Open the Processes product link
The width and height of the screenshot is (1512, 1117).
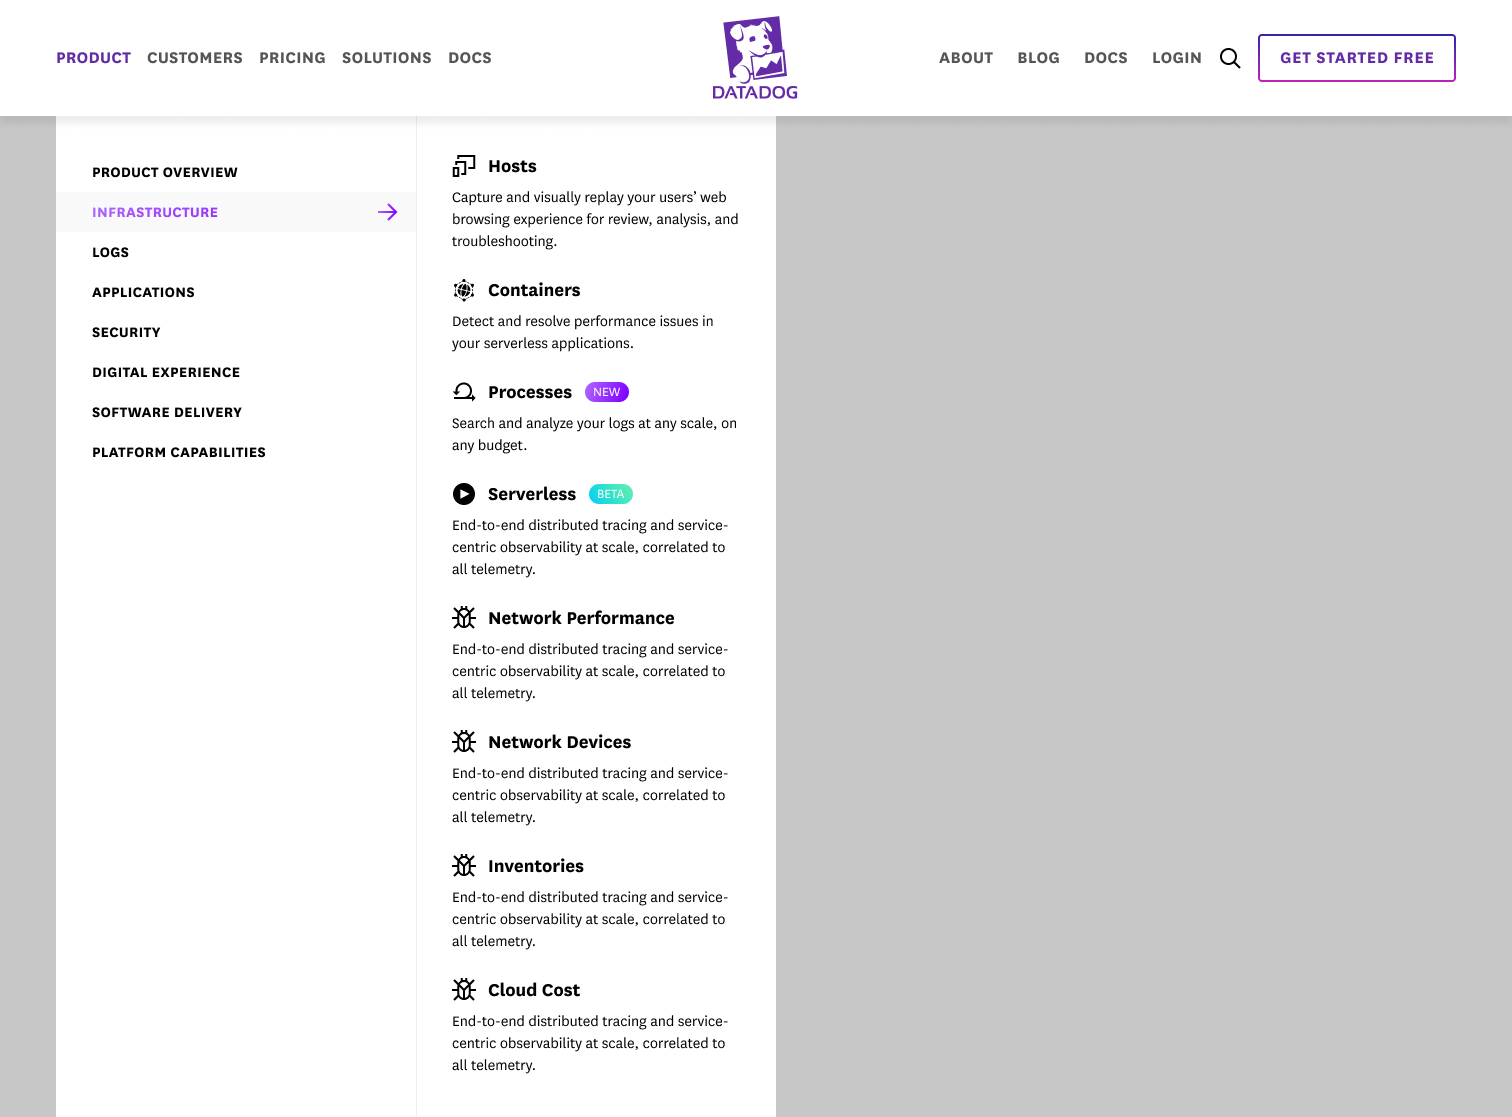(530, 392)
